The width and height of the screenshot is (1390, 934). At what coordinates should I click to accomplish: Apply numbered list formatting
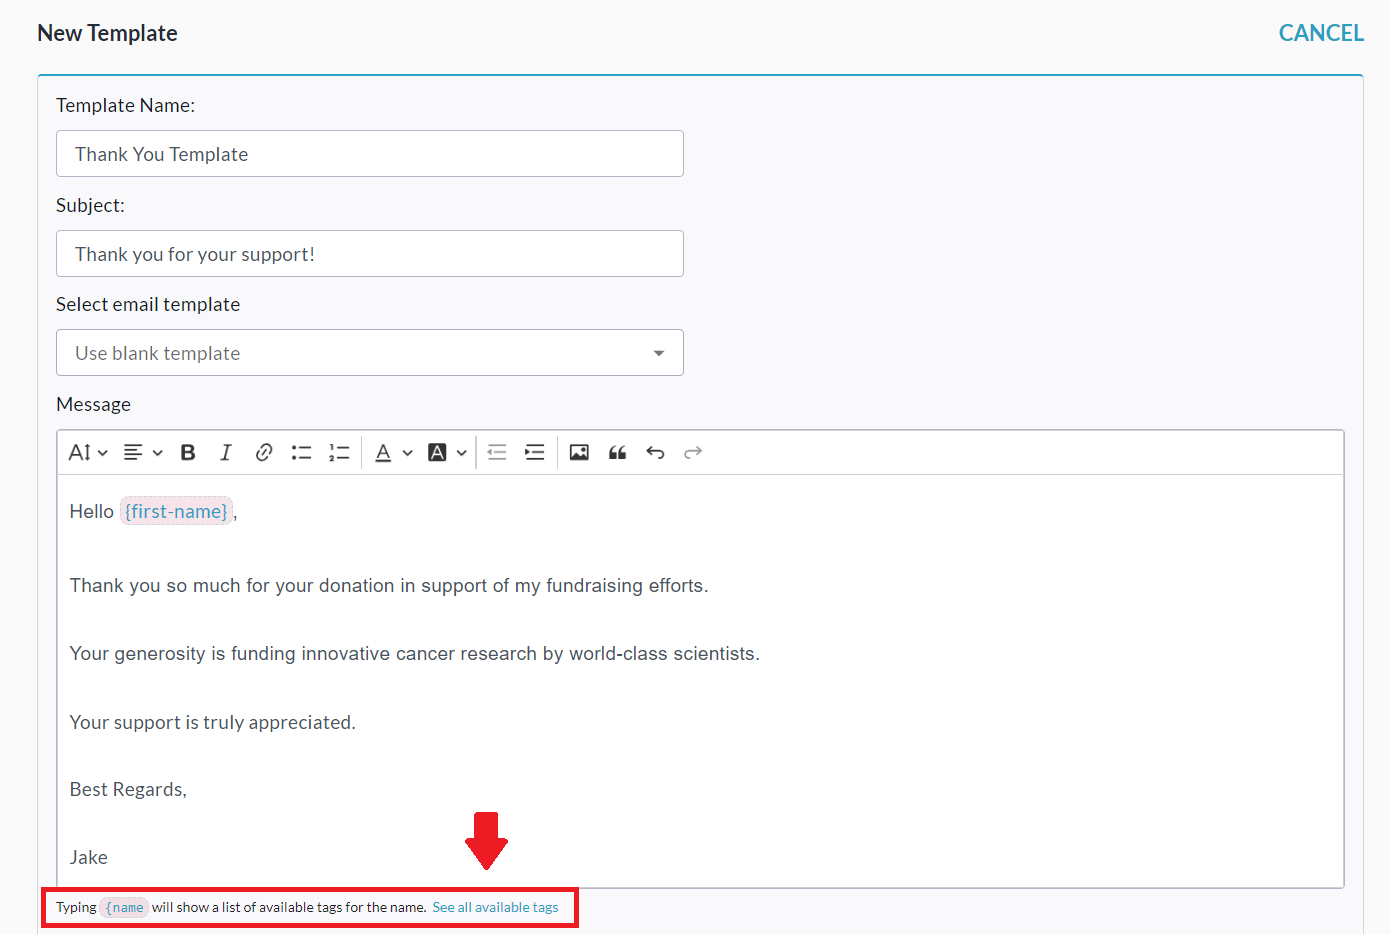pos(339,453)
